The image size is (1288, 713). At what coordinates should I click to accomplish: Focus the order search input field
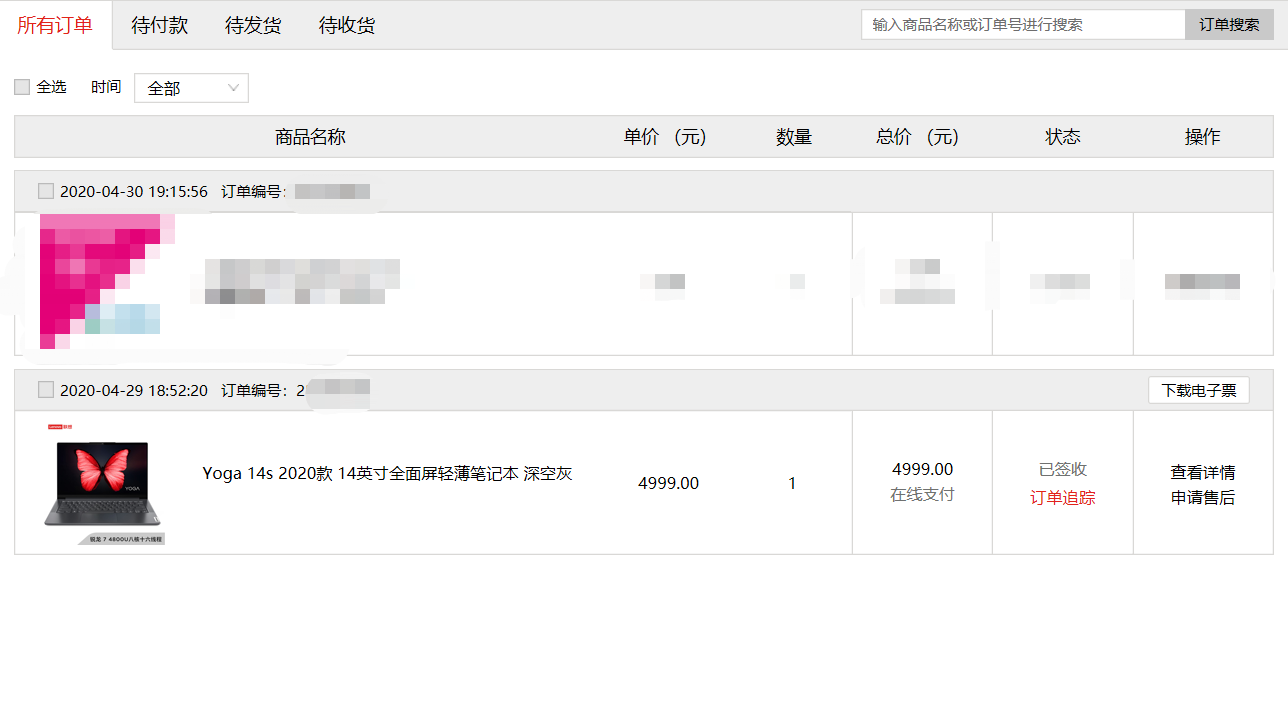[1023, 25]
